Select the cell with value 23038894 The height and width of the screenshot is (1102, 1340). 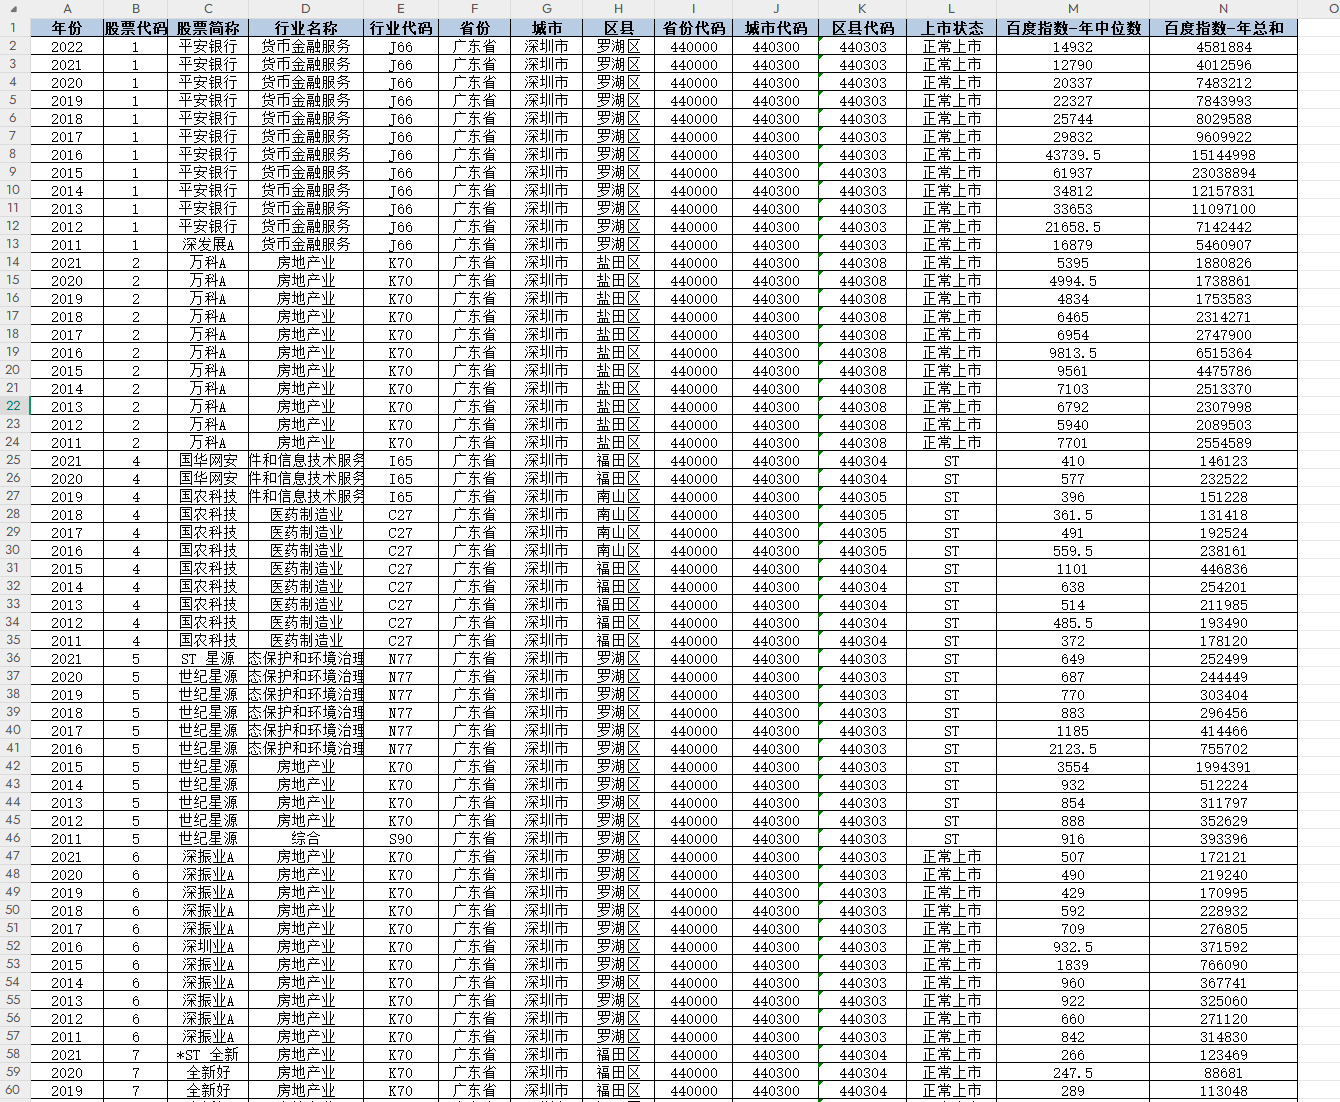1223,173
